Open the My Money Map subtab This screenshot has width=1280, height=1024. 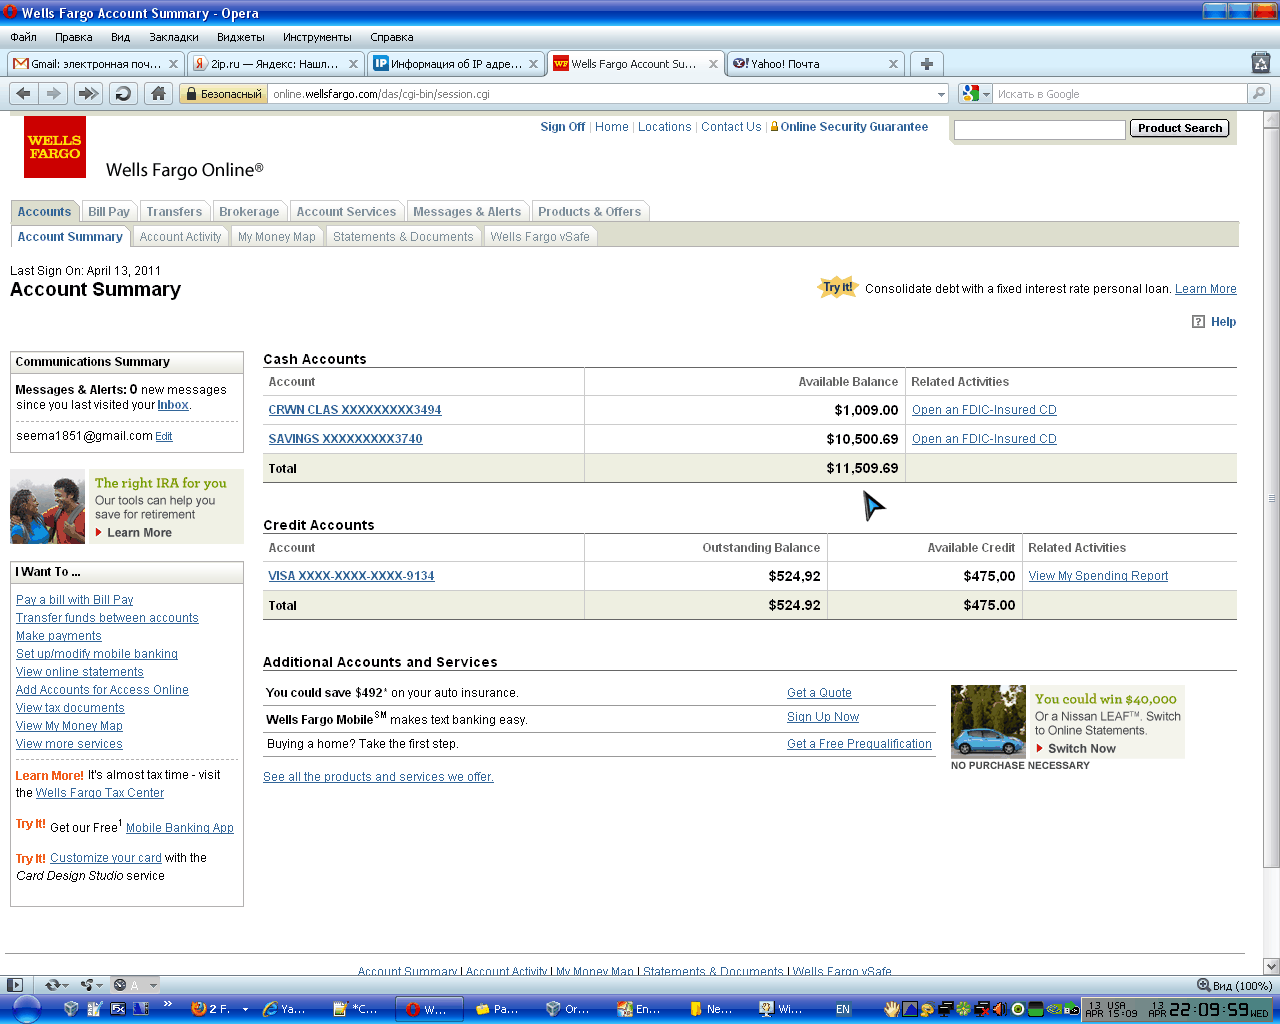(277, 236)
